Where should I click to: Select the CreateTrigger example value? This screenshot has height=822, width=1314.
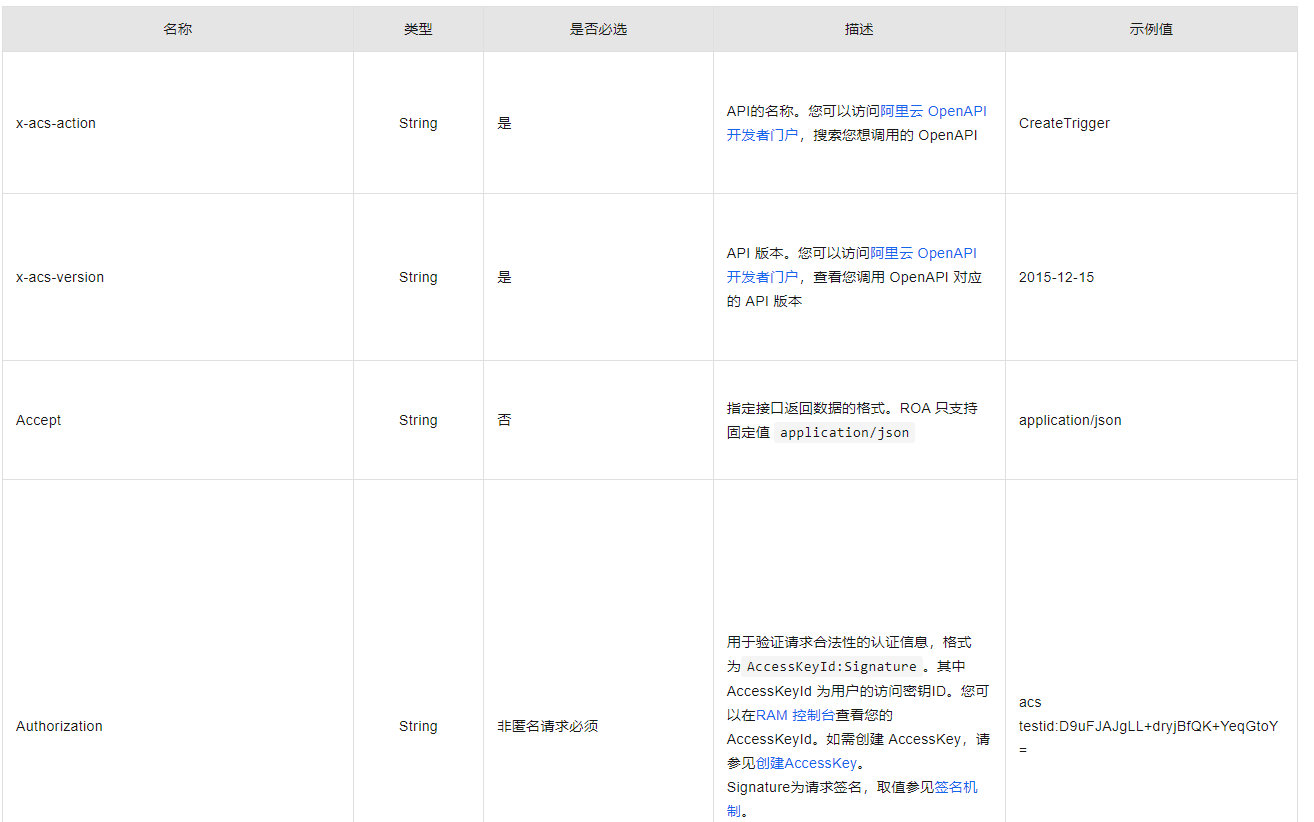tap(1064, 123)
